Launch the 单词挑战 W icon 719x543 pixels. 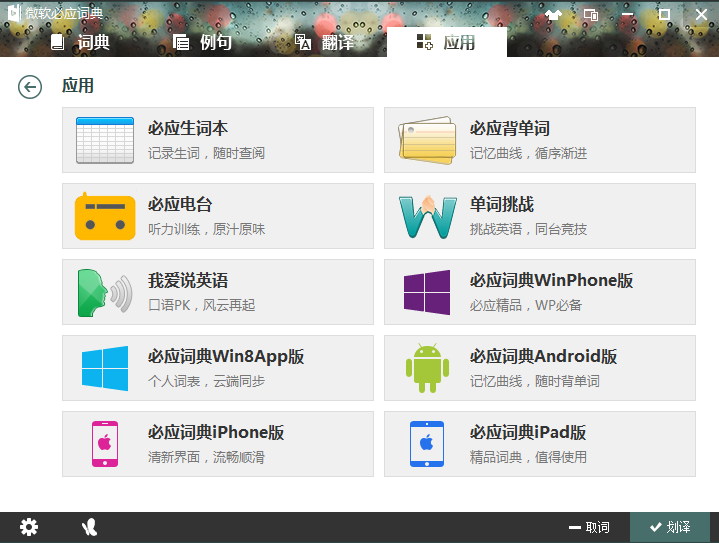tap(427, 216)
